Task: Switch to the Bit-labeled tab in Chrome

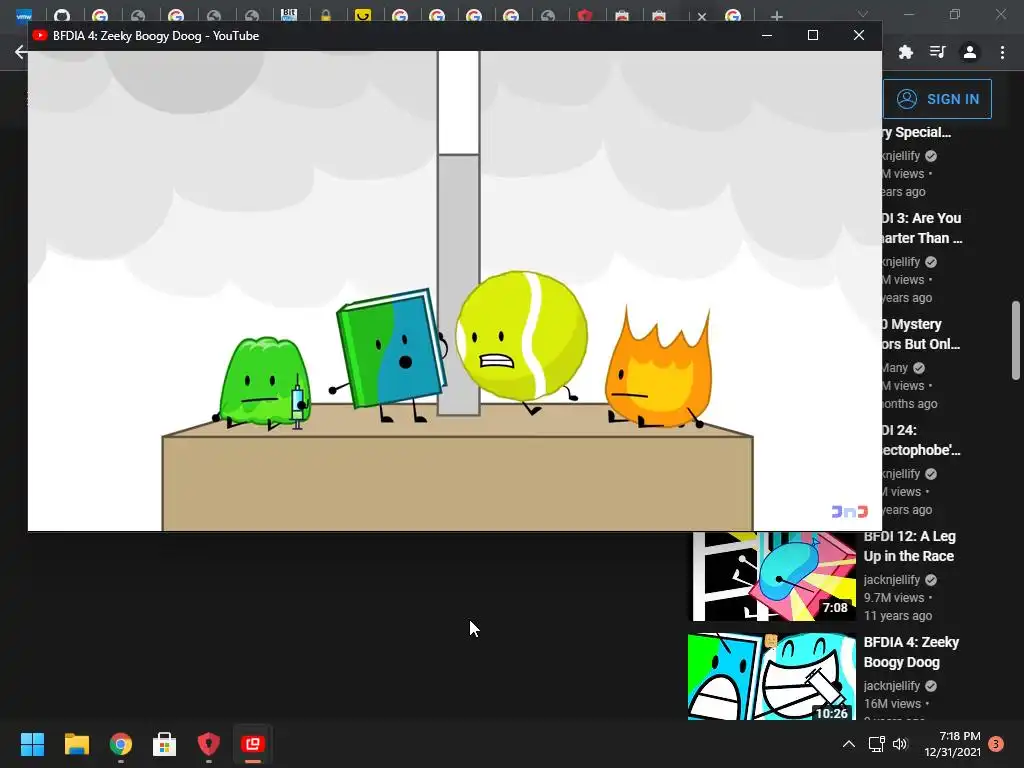Action: 289,16
